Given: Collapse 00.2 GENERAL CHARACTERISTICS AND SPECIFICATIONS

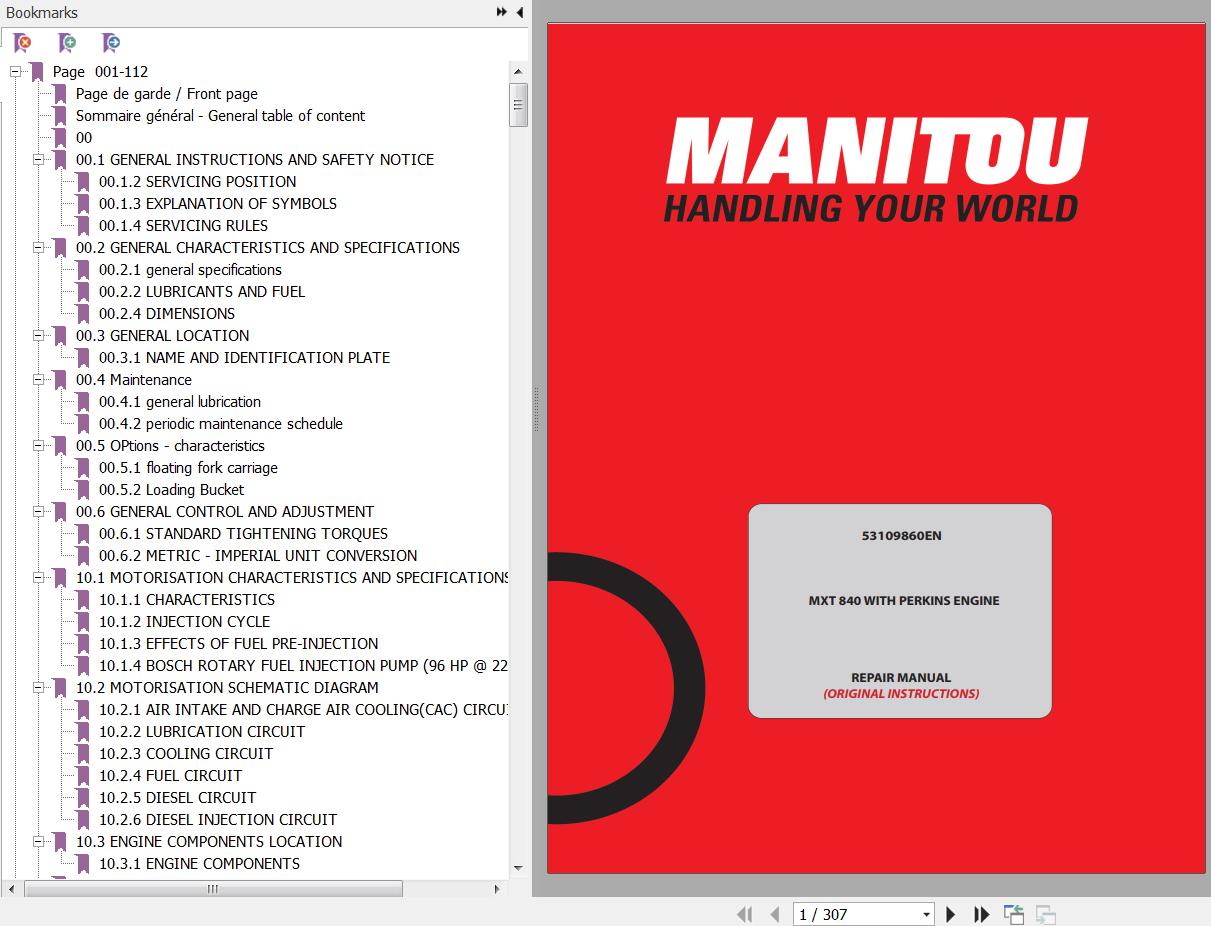Looking at the screenshot, I should pyautogui.click(x=38, y=248).
